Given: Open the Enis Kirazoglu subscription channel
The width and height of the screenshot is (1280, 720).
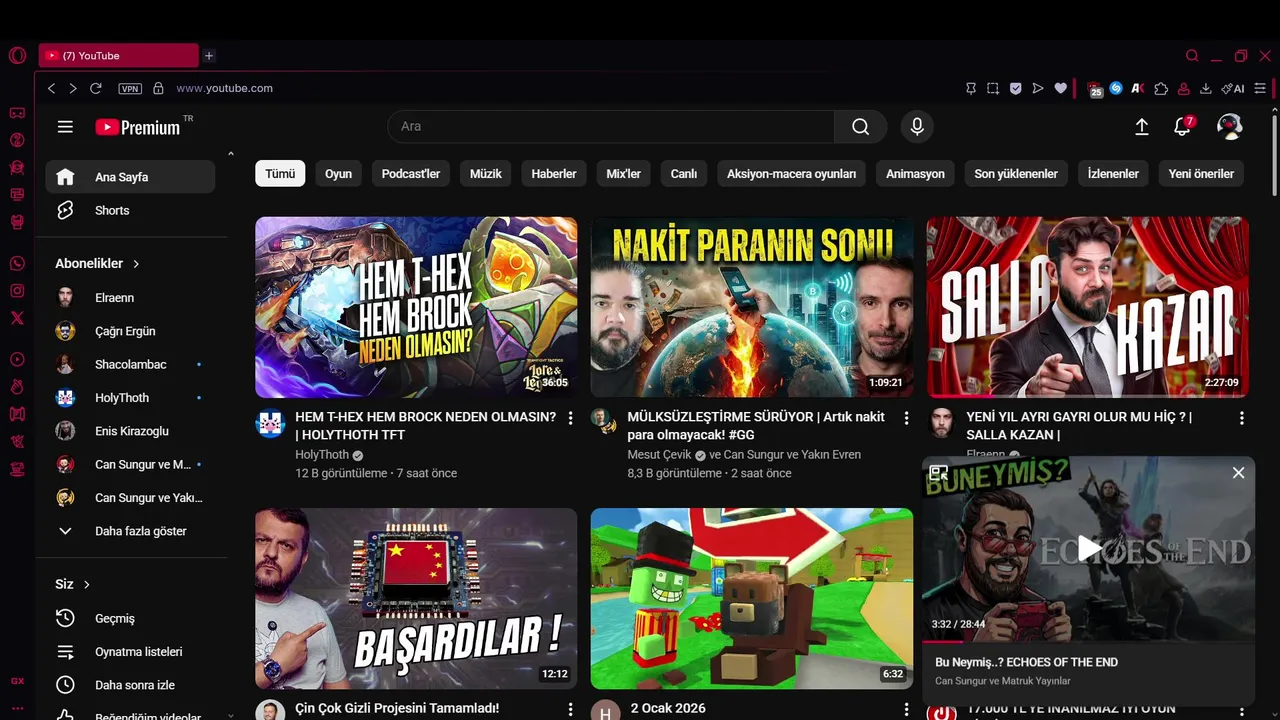Looking at the screenshot, I should click(130, 431).
